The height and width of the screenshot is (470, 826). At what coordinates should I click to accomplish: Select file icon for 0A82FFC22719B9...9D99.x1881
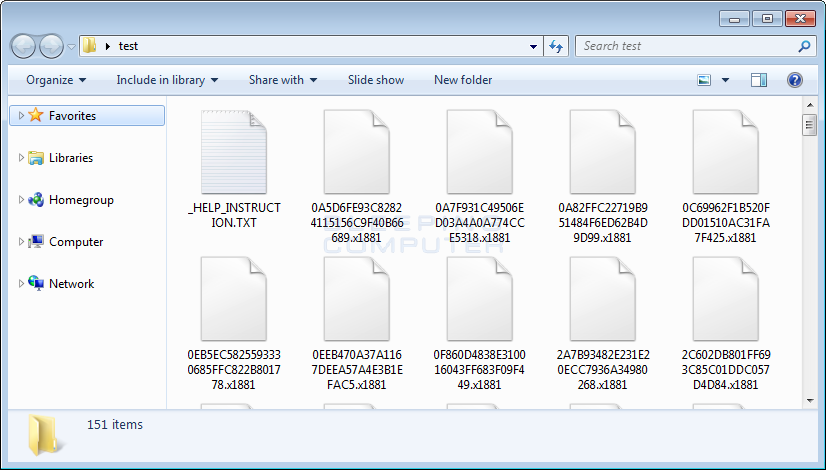[x=603, y=152]
